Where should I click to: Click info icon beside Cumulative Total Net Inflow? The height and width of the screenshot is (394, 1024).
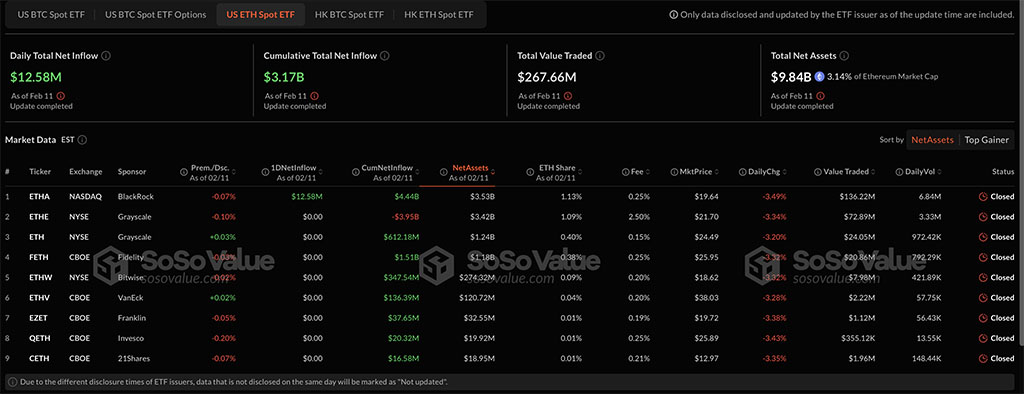coord(385,56)
